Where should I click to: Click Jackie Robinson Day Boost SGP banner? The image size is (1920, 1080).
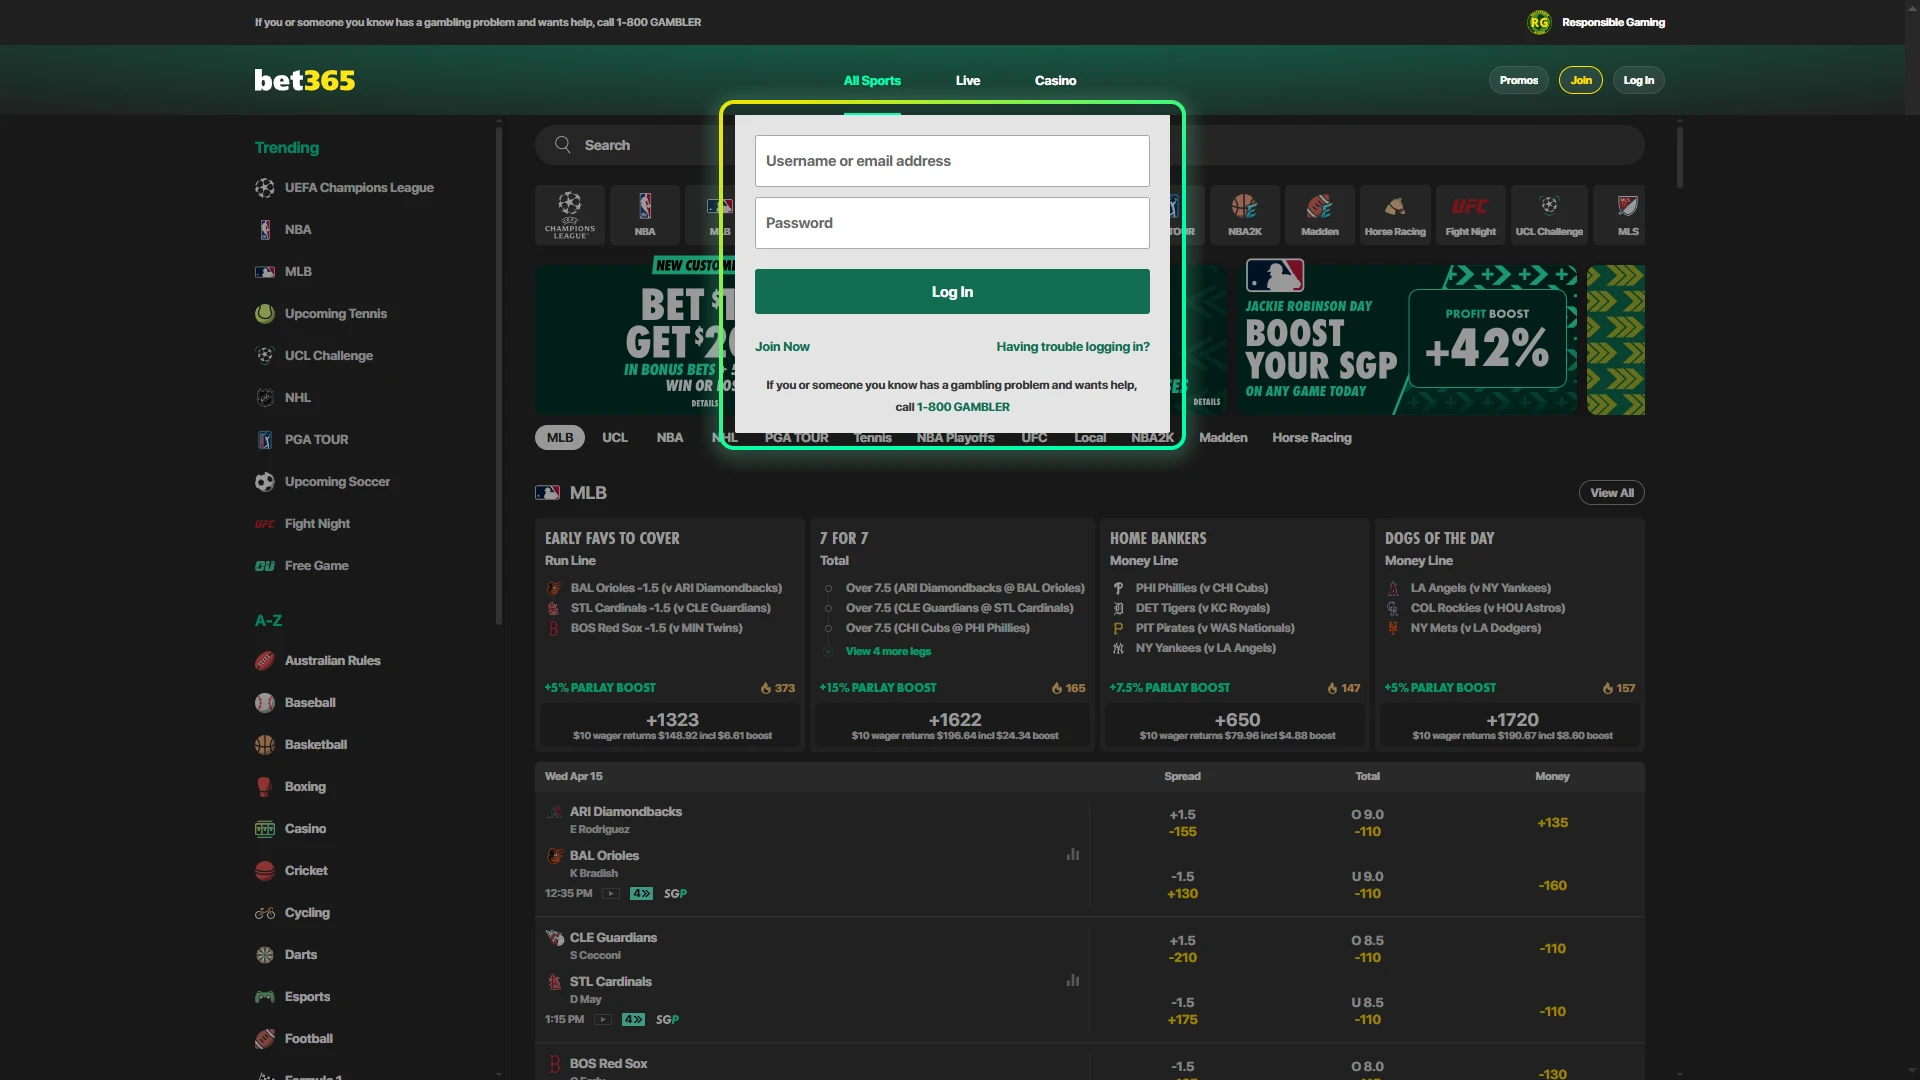tap(1406, 339)
